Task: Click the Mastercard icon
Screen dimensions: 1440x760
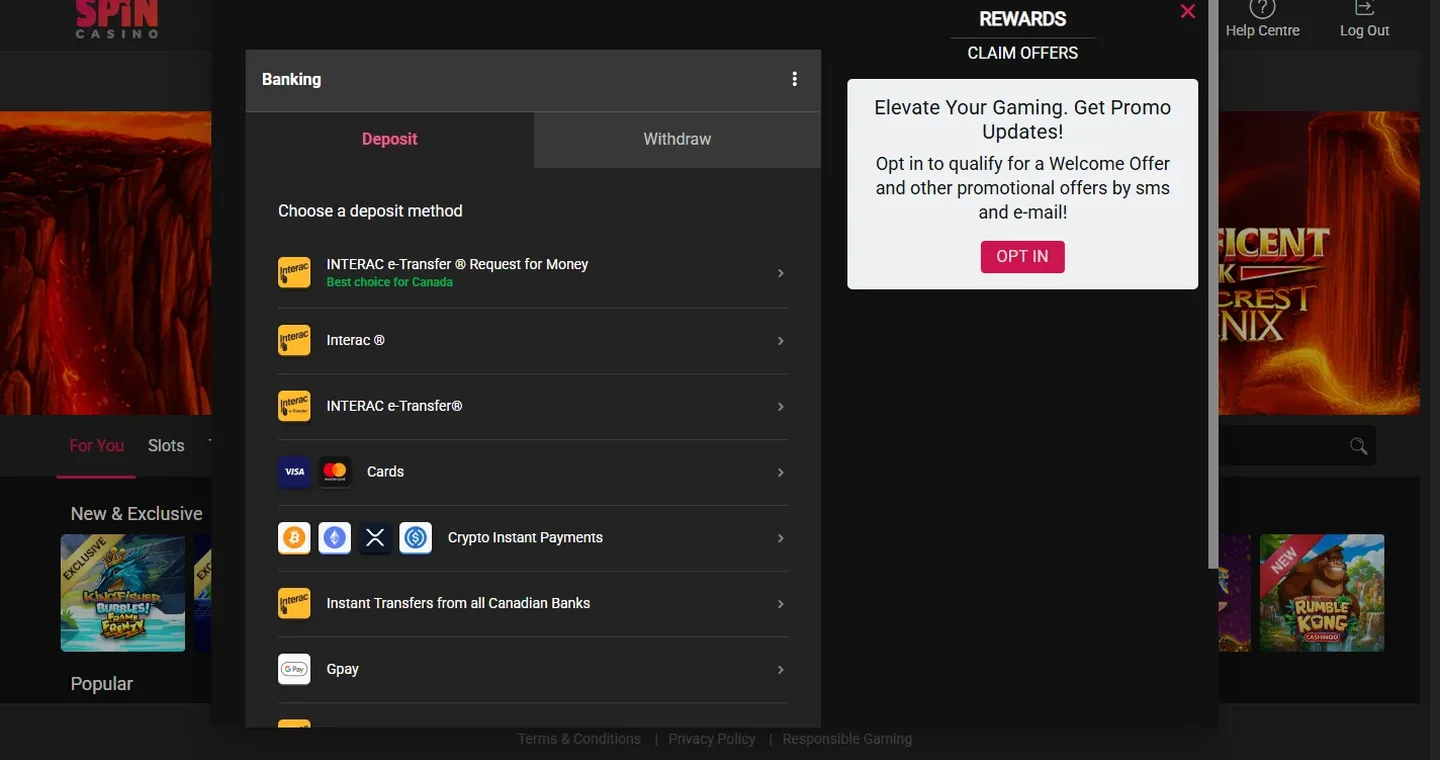Action: [x=335, y=472]
